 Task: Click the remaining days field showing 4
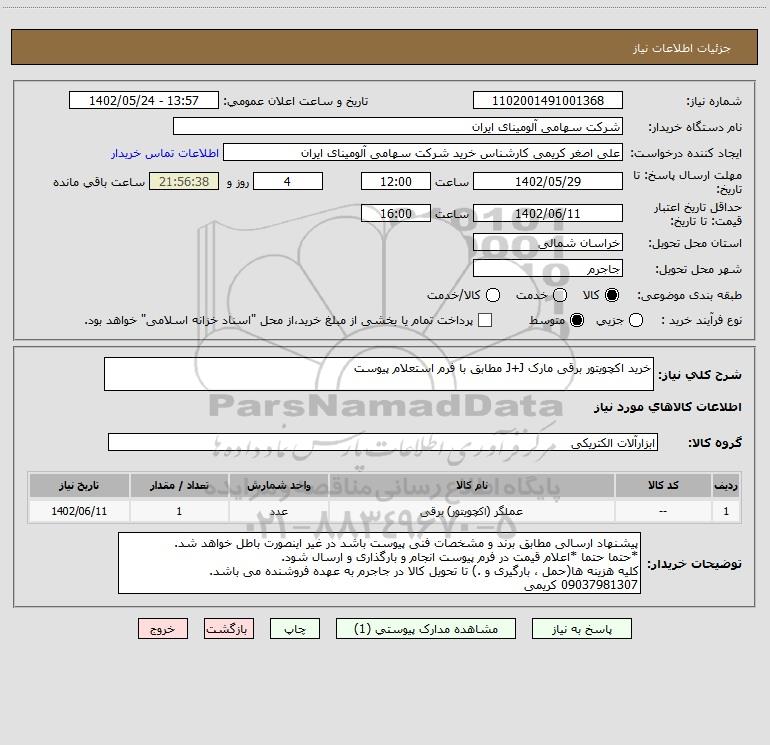coord(288,181)
